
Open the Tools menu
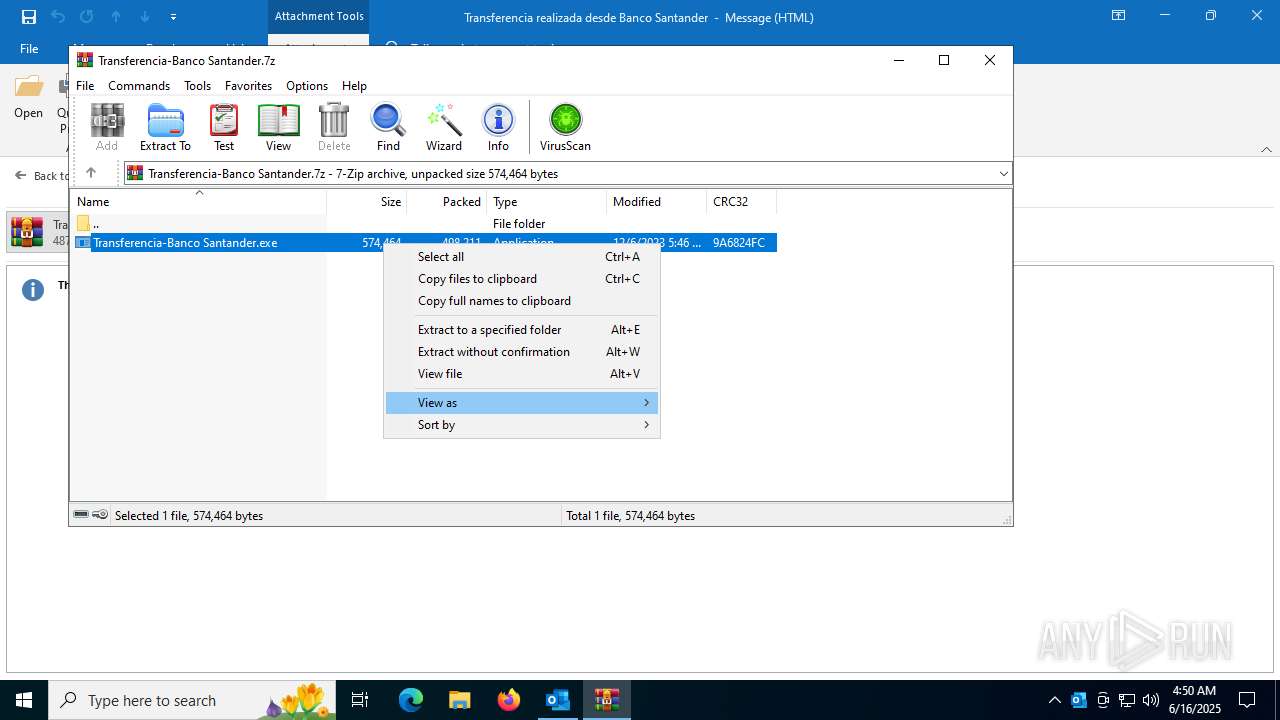pyautogui.click(x=197, y=86)
